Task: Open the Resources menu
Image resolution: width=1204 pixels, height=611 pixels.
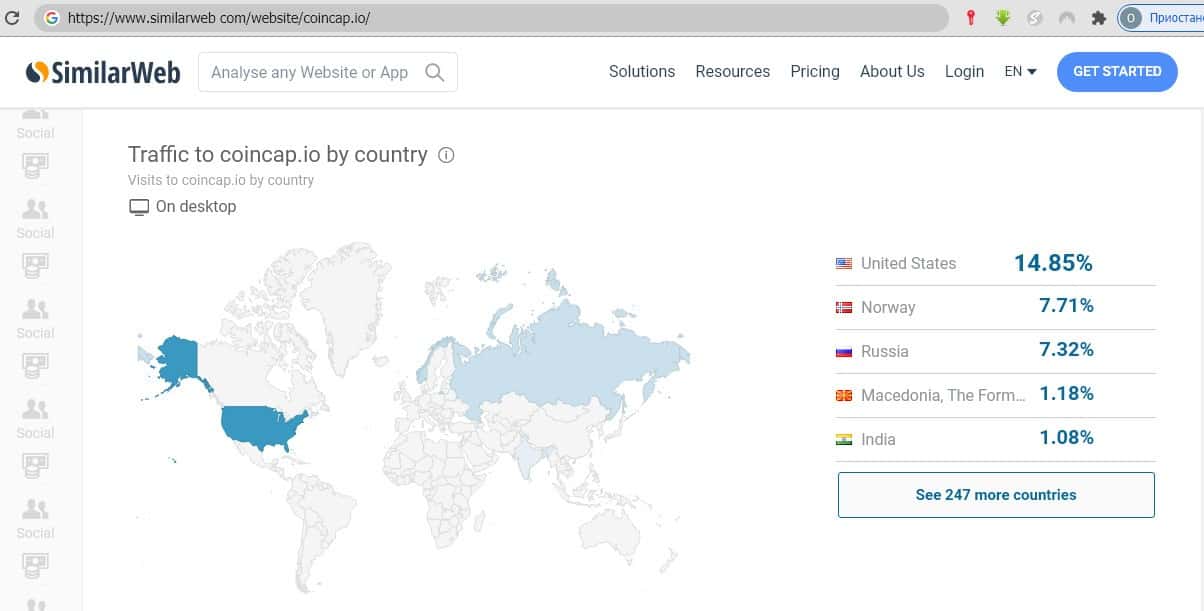Action: [x=733, y=72]
